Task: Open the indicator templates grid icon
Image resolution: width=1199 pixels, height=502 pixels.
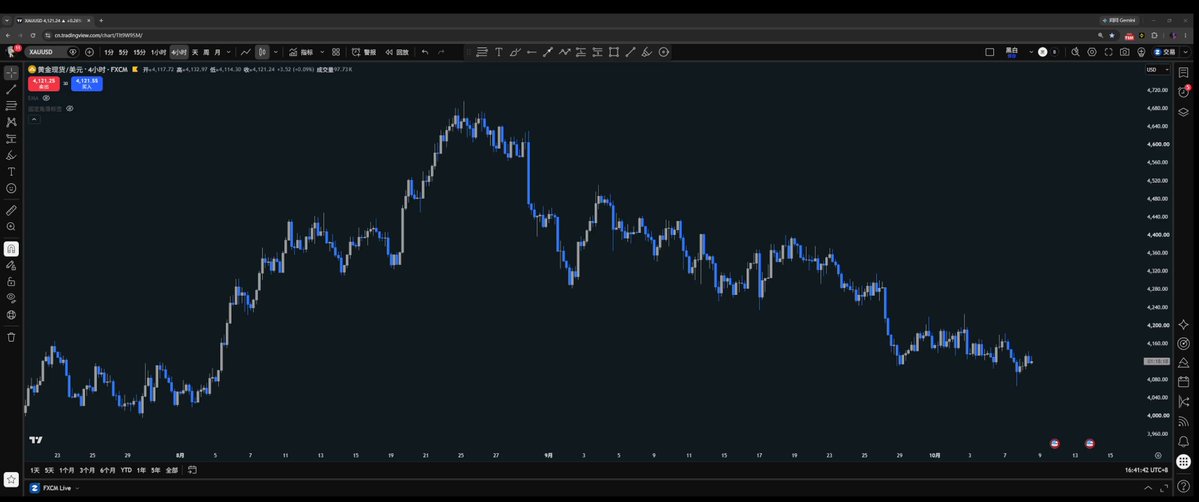Action: pos(336,52)
